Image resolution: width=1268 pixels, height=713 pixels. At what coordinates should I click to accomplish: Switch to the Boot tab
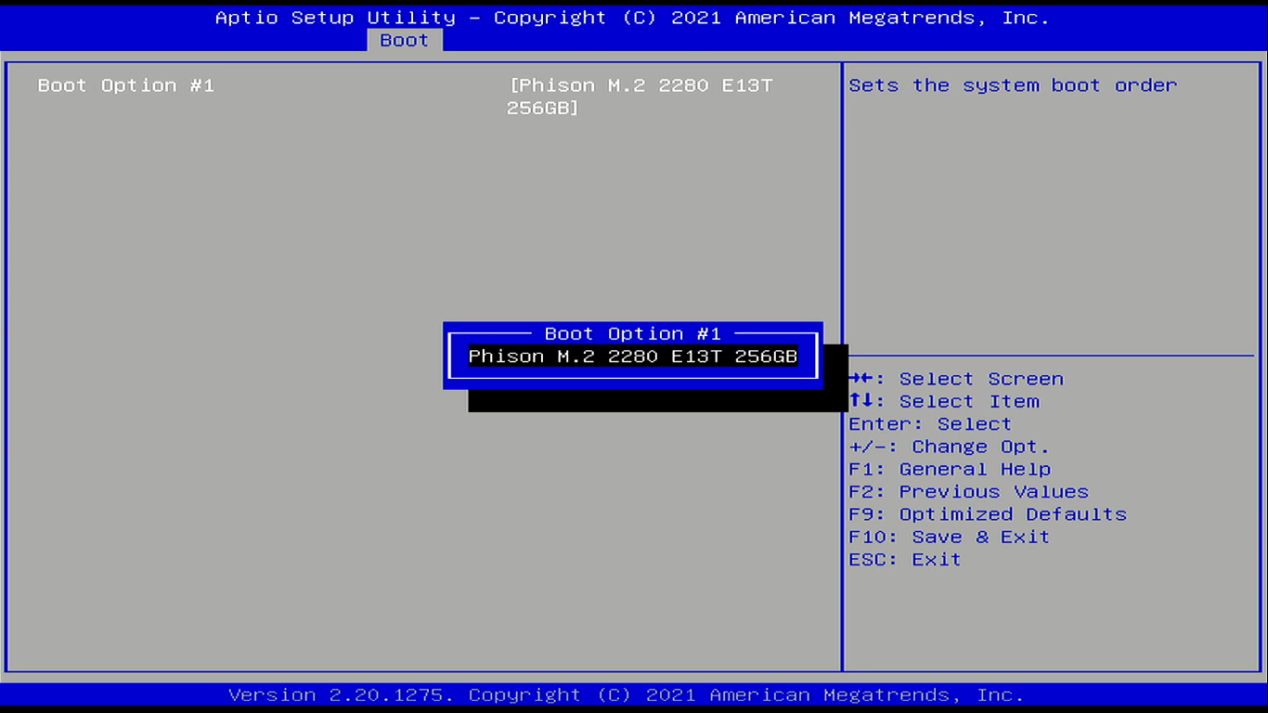coord(404,40)
